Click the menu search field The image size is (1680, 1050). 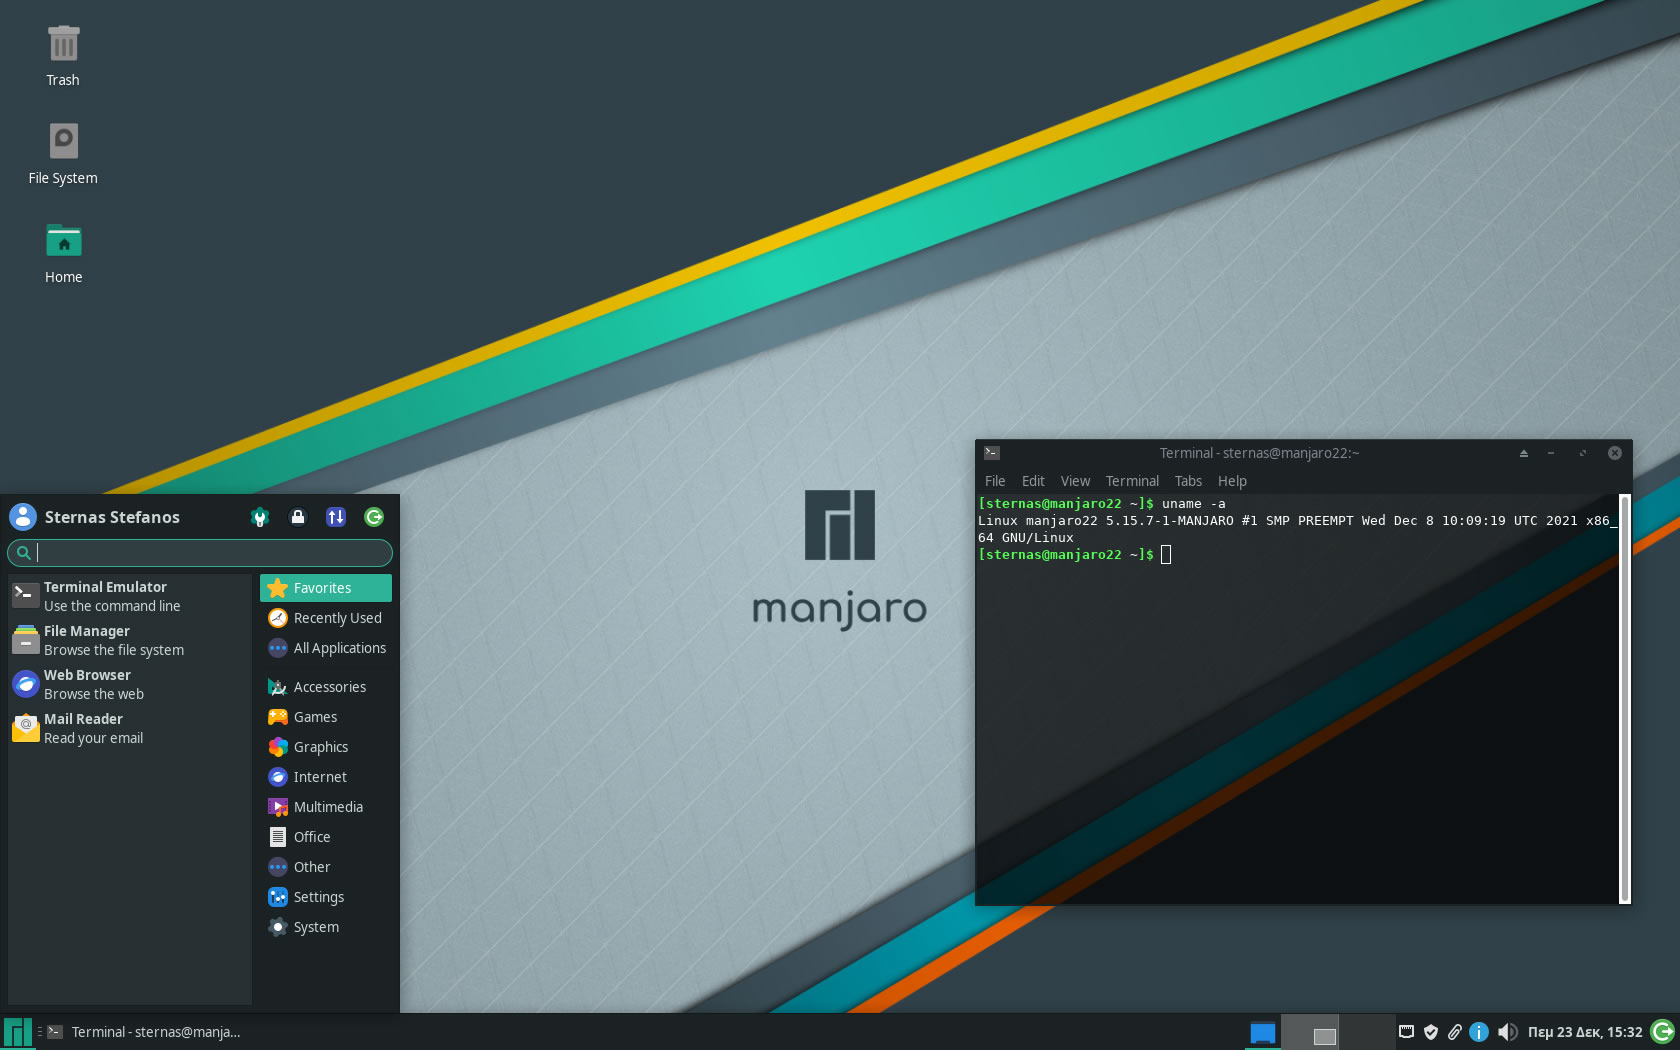(x=200, y=552)
